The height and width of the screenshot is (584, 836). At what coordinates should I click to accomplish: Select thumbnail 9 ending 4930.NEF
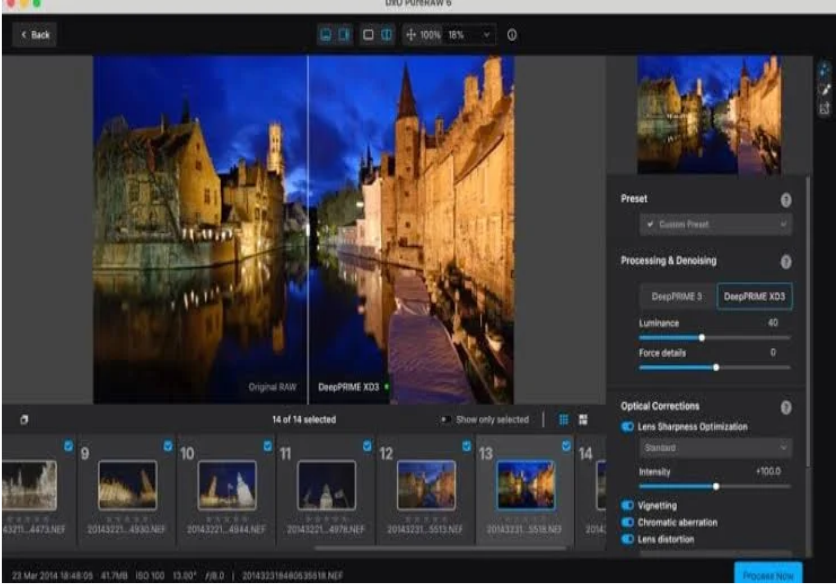coord(127,485)
